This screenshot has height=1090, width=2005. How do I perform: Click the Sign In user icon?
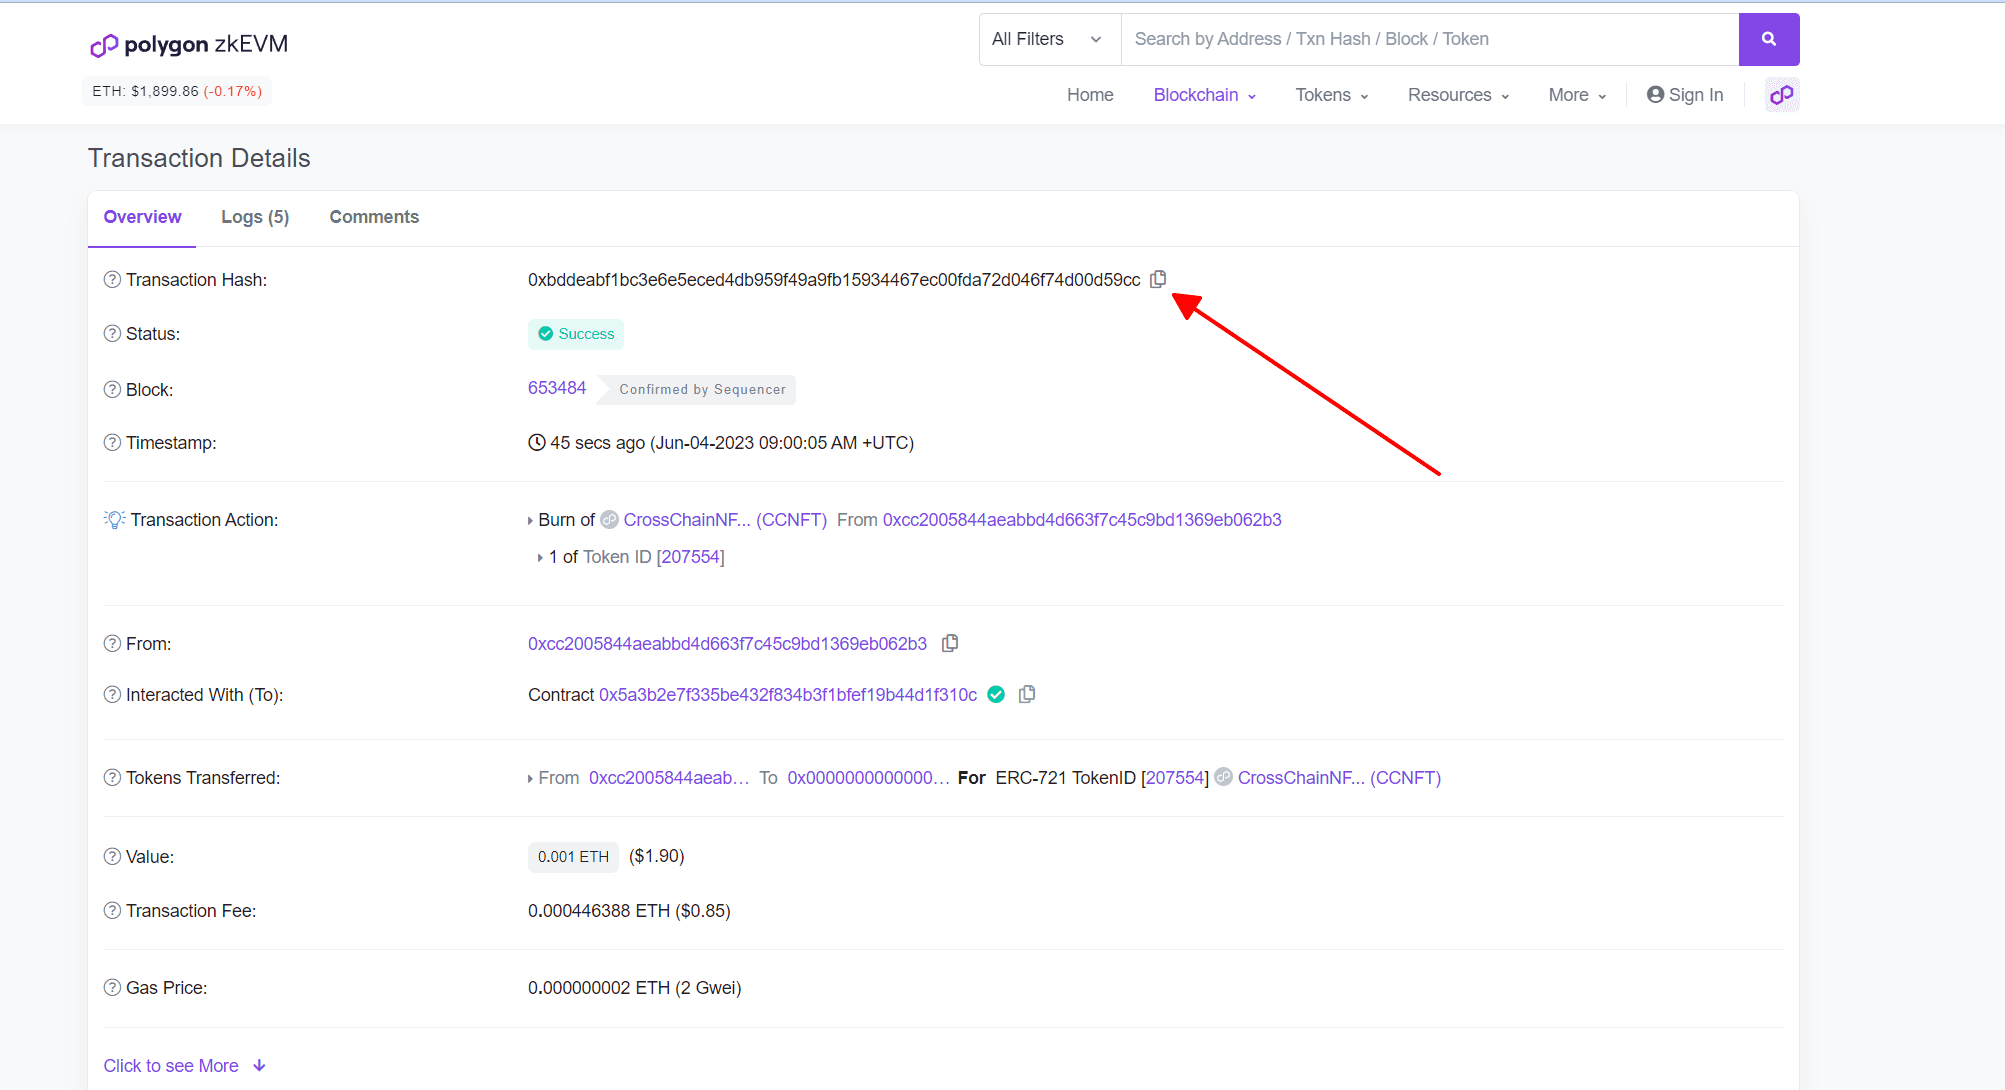(1655, 94)
